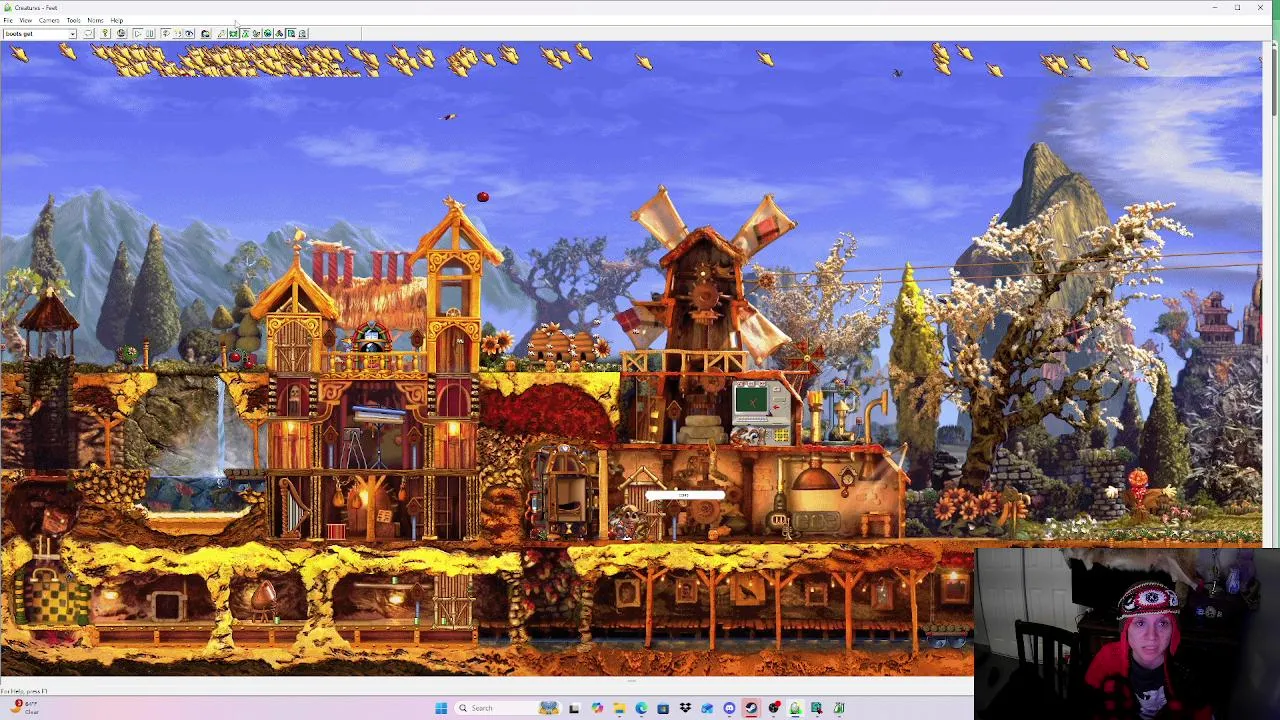Click the red ball floating in sky
The width and height of the screenshot is (1280, 720).
[483, 197]
